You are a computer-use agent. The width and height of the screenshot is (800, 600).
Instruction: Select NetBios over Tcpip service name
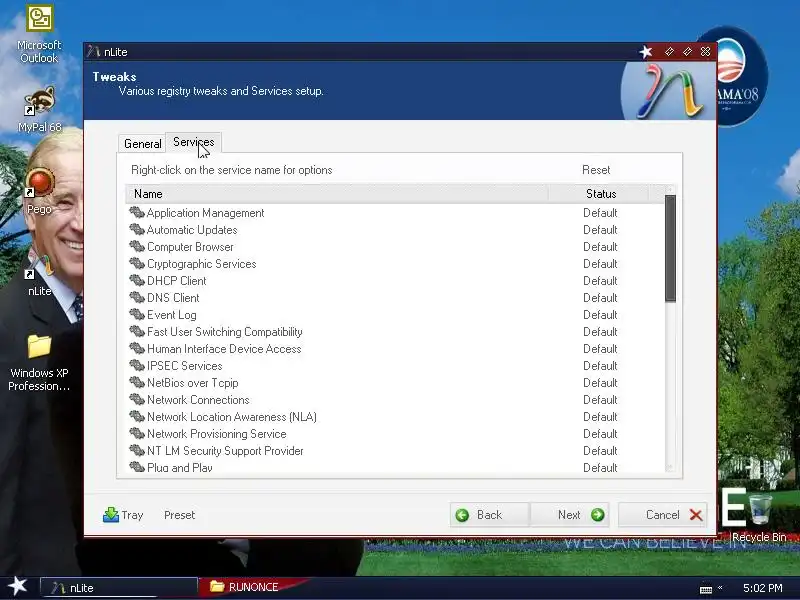(x=192, y=383)
